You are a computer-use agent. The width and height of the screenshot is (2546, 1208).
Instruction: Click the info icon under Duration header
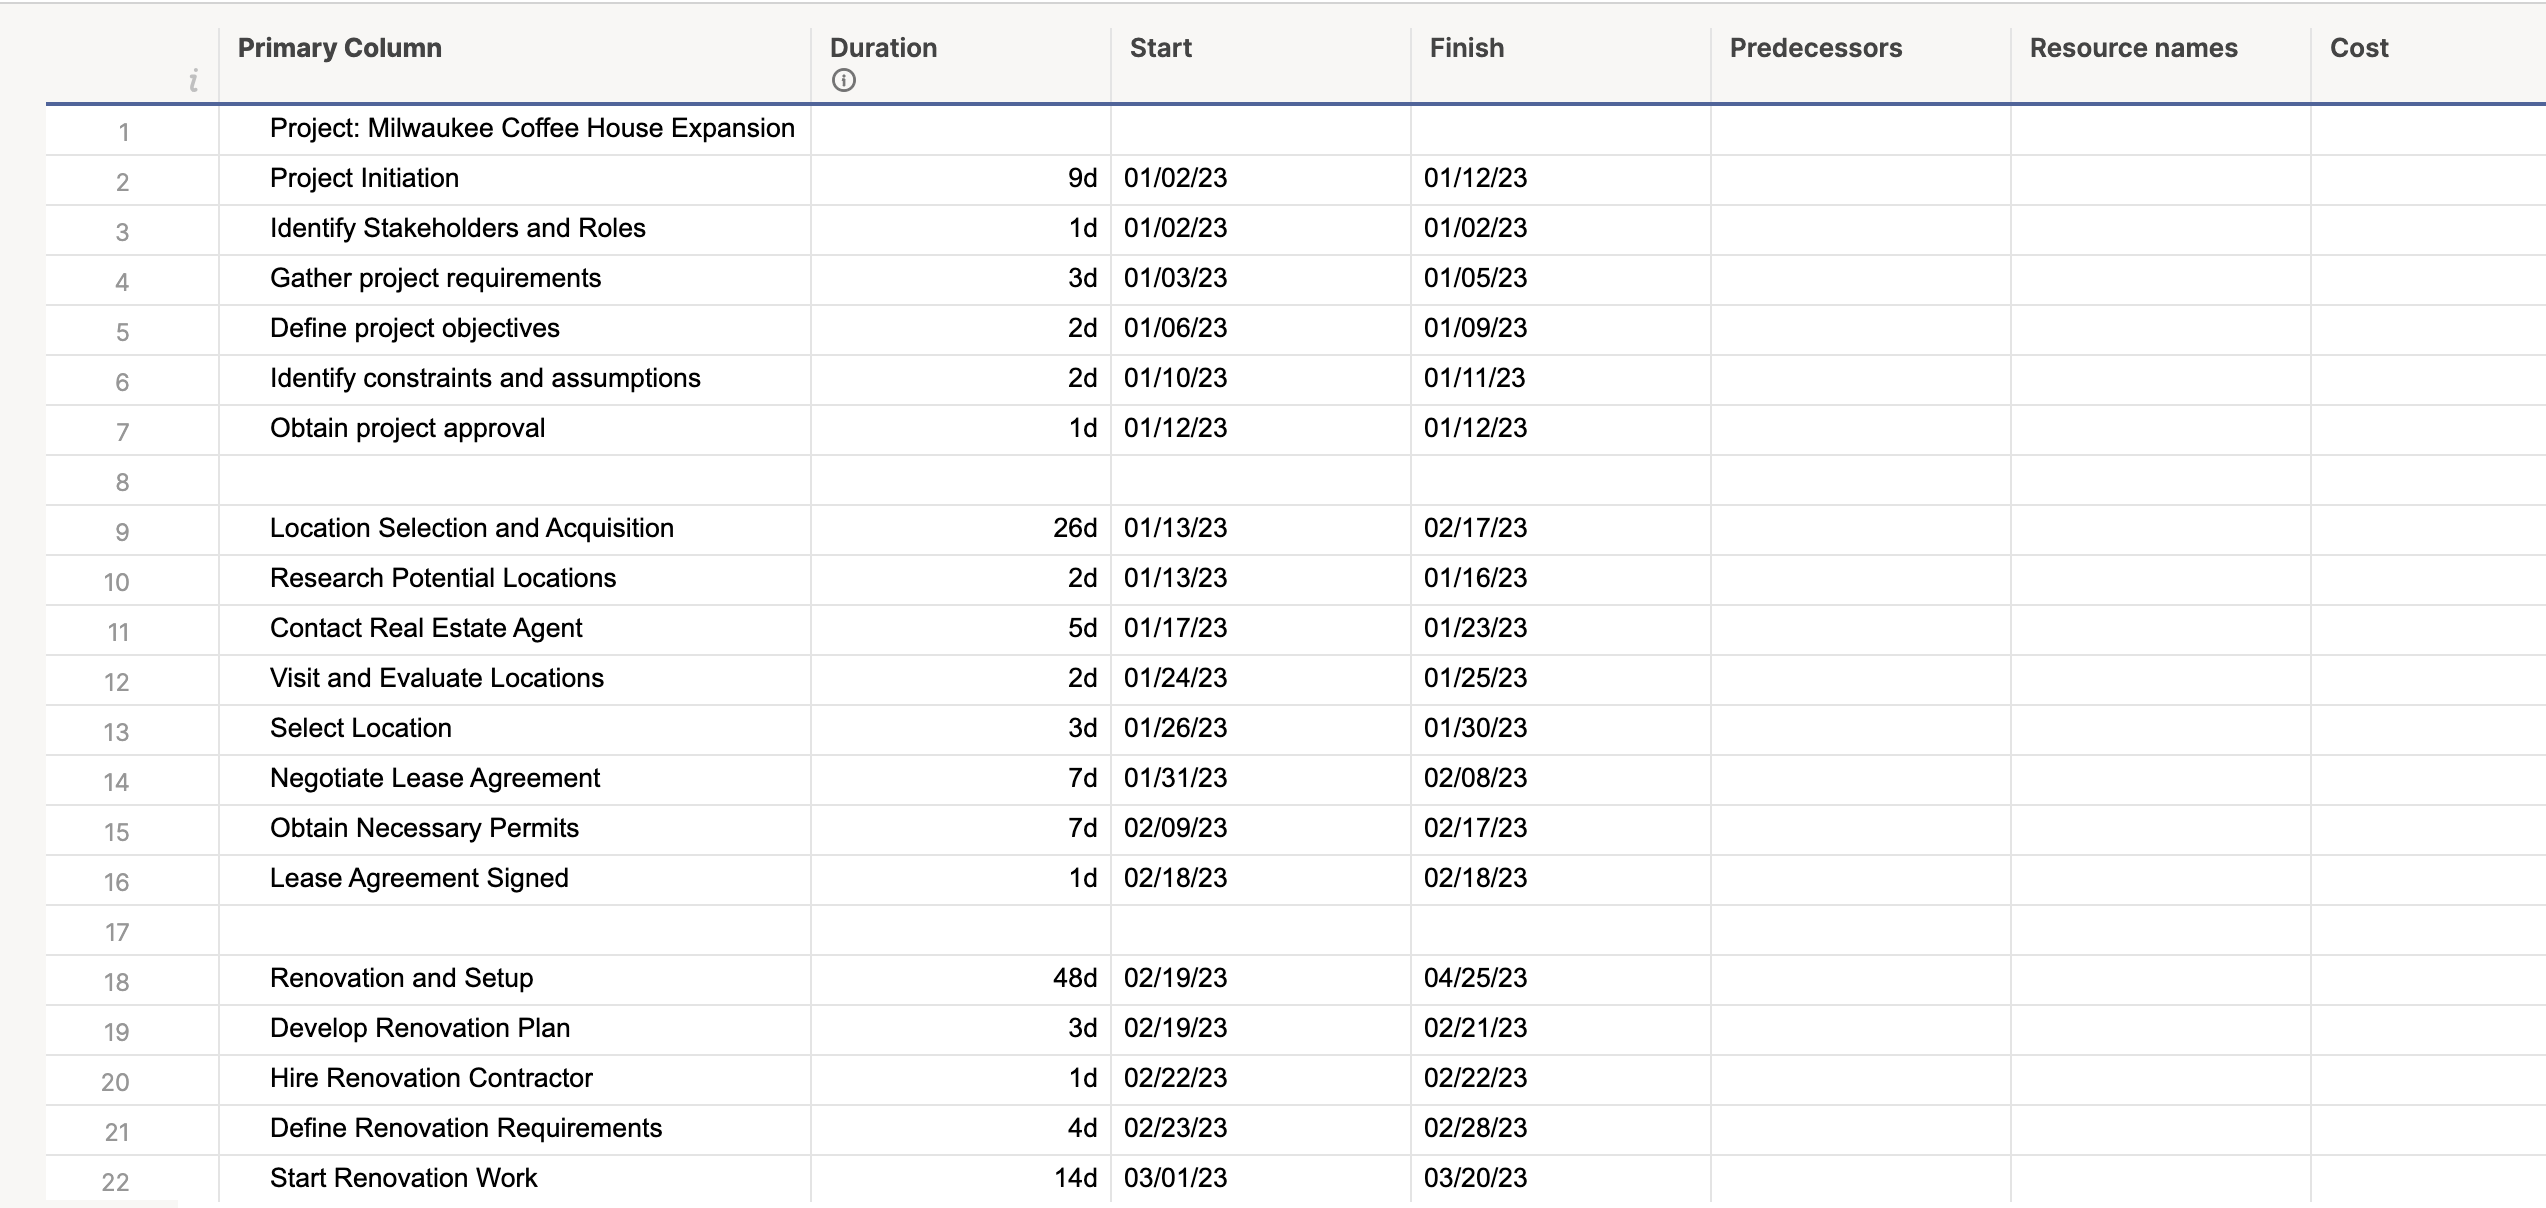coord(841,78)
